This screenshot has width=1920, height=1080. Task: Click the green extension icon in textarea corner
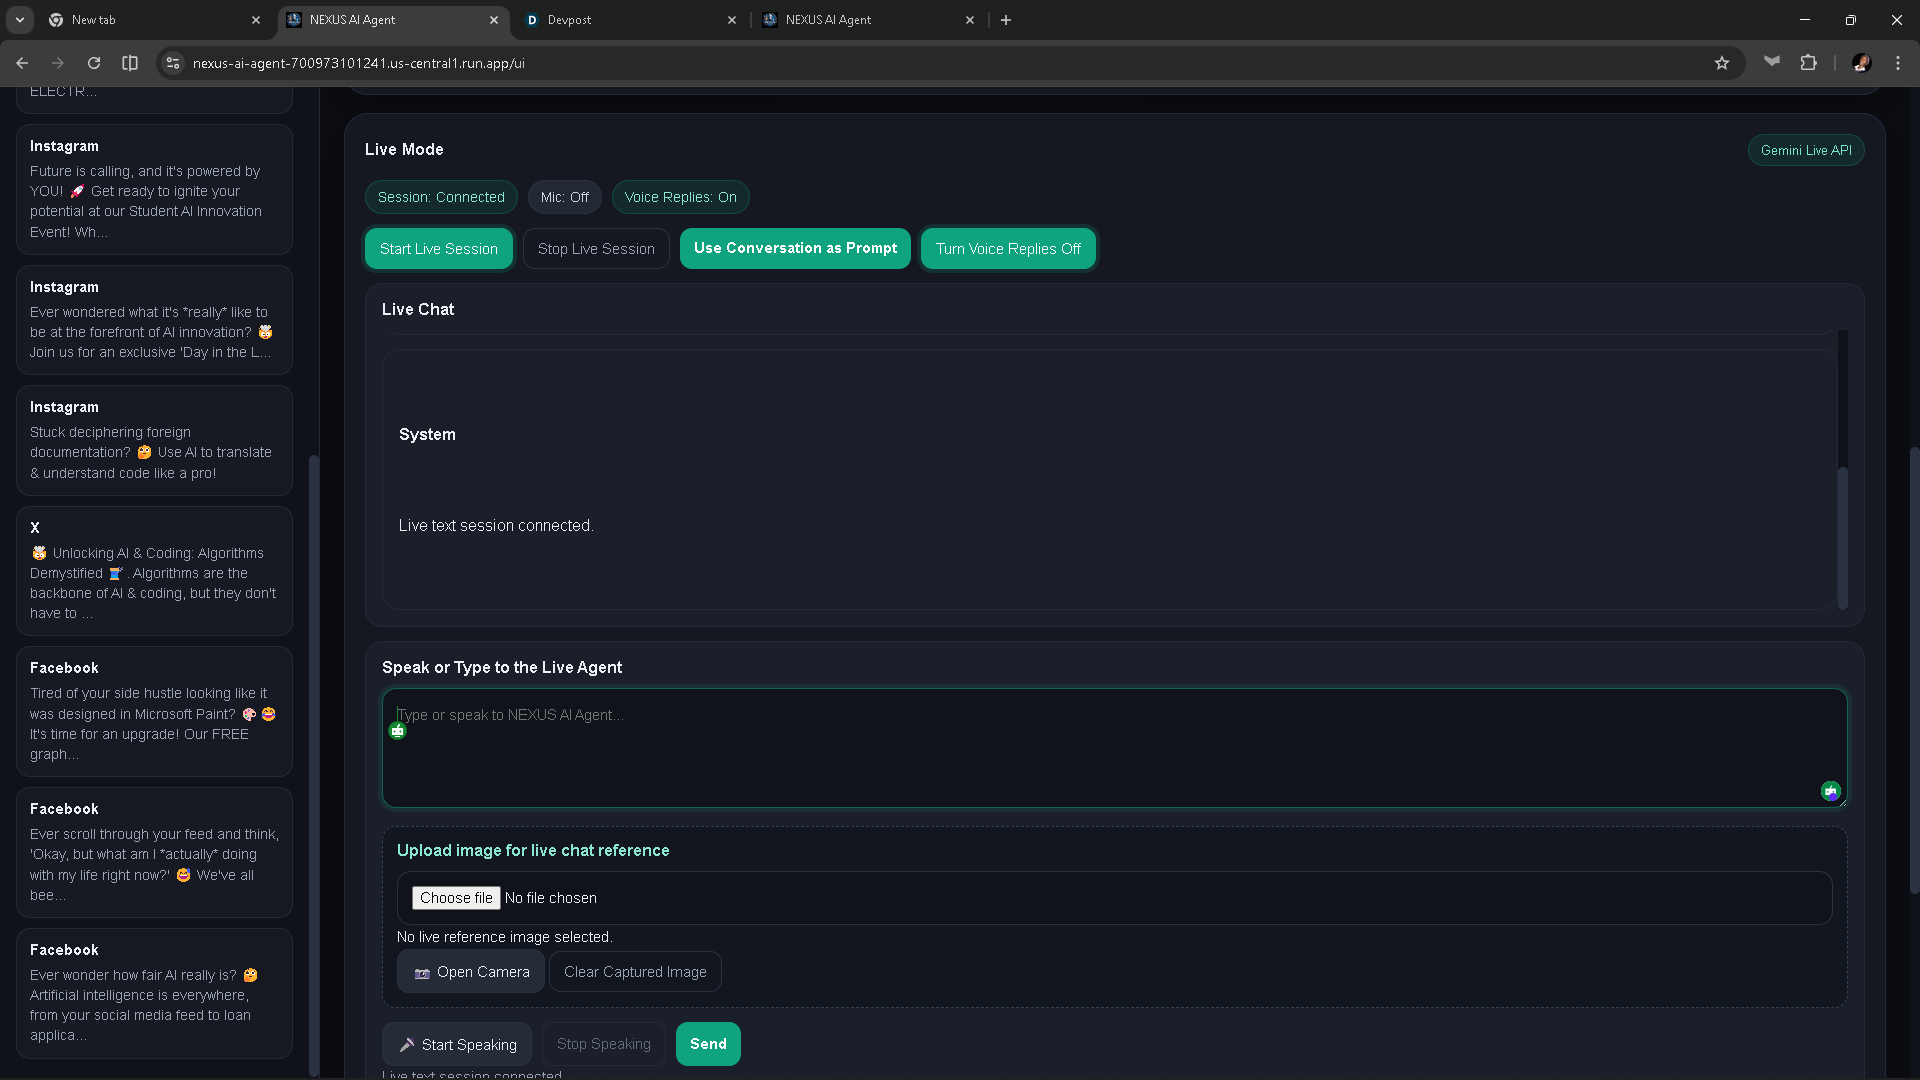click(x=1830, y=791)
